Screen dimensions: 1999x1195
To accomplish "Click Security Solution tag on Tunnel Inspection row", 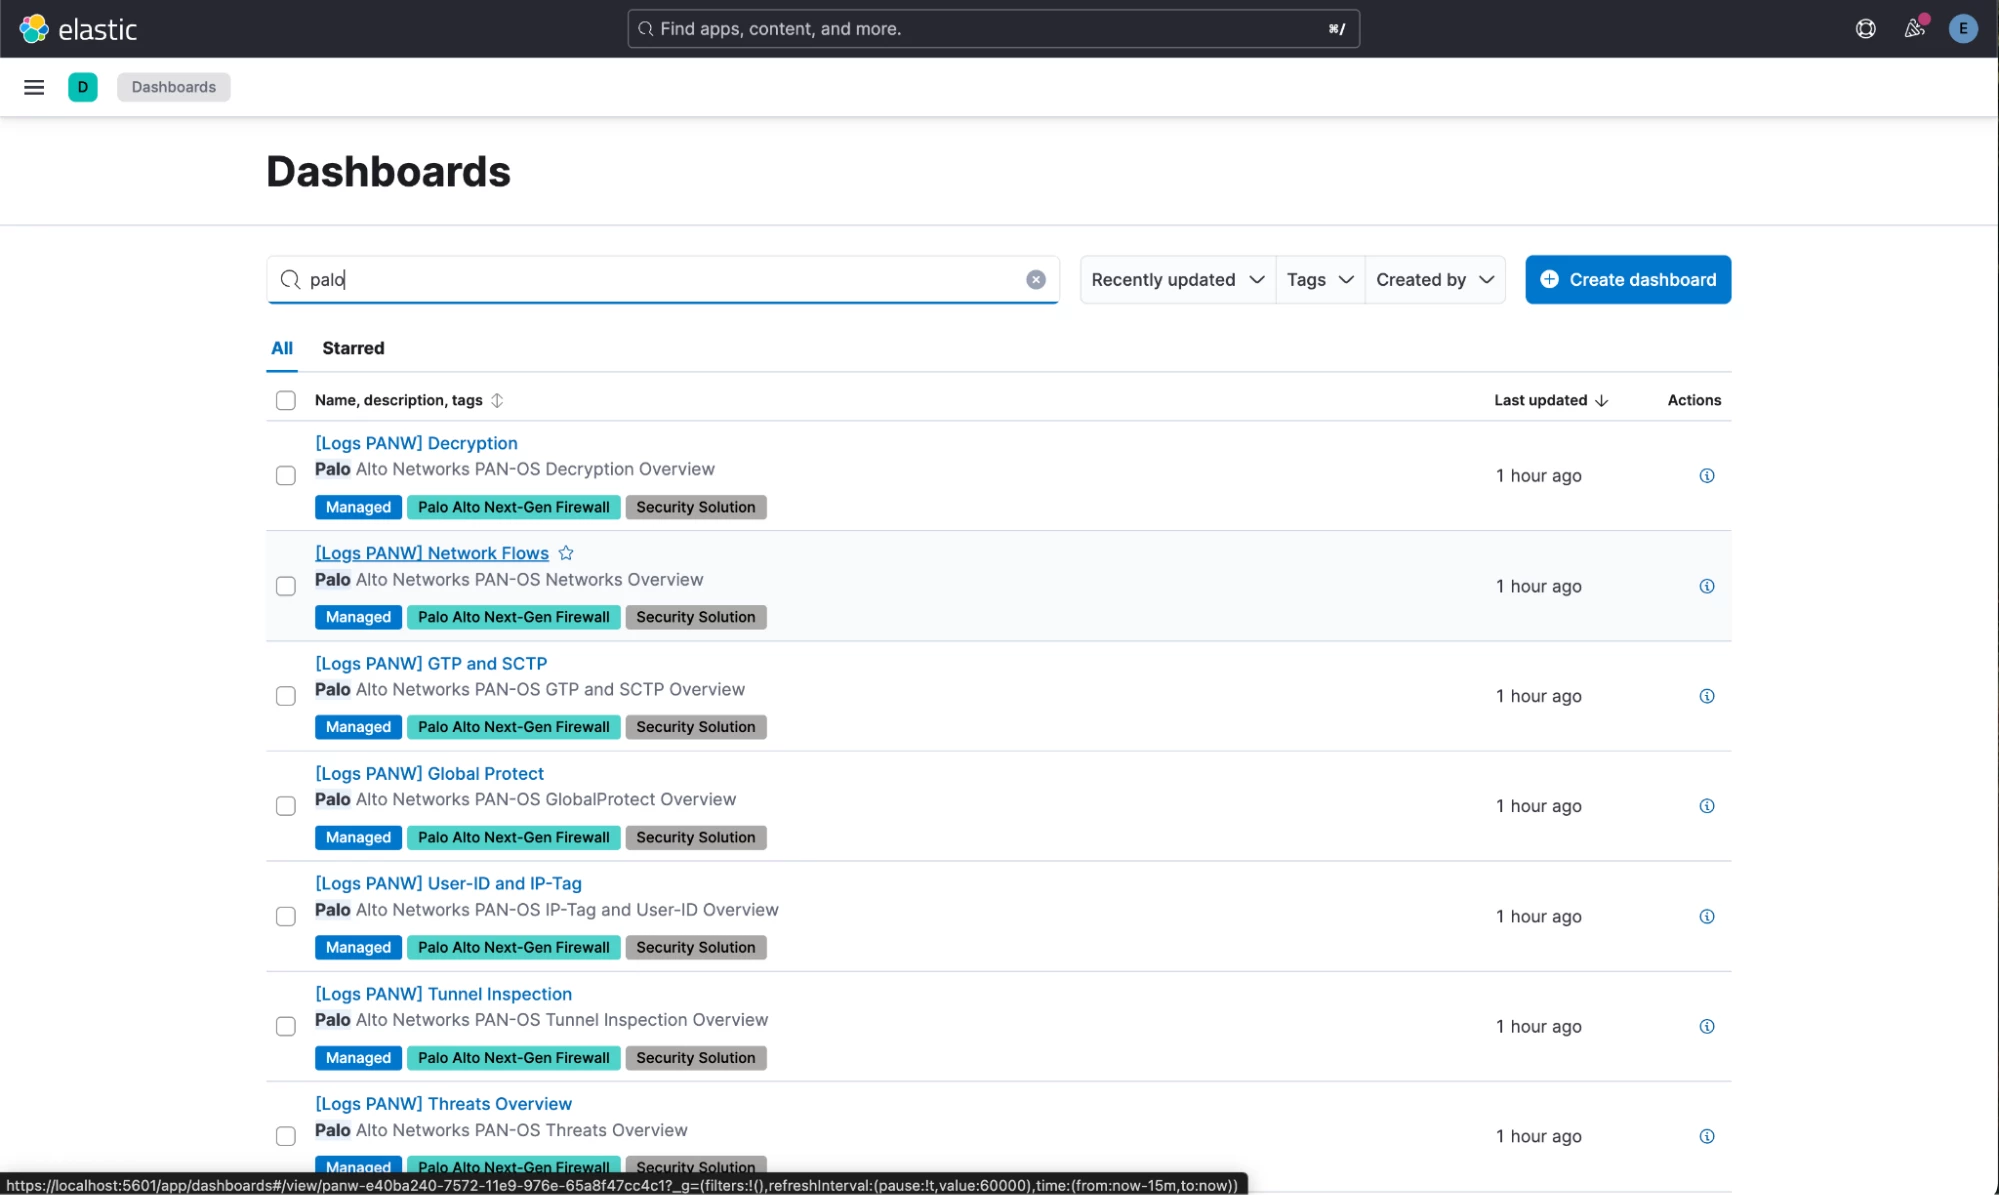I will tap(696, 1058).
